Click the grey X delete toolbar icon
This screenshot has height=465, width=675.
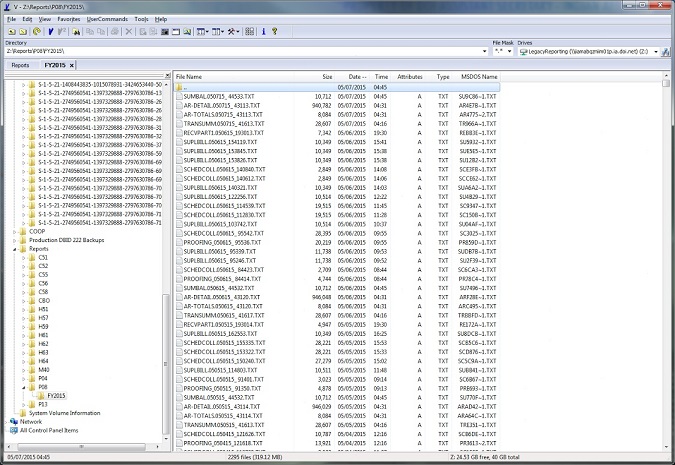(128, 31)
